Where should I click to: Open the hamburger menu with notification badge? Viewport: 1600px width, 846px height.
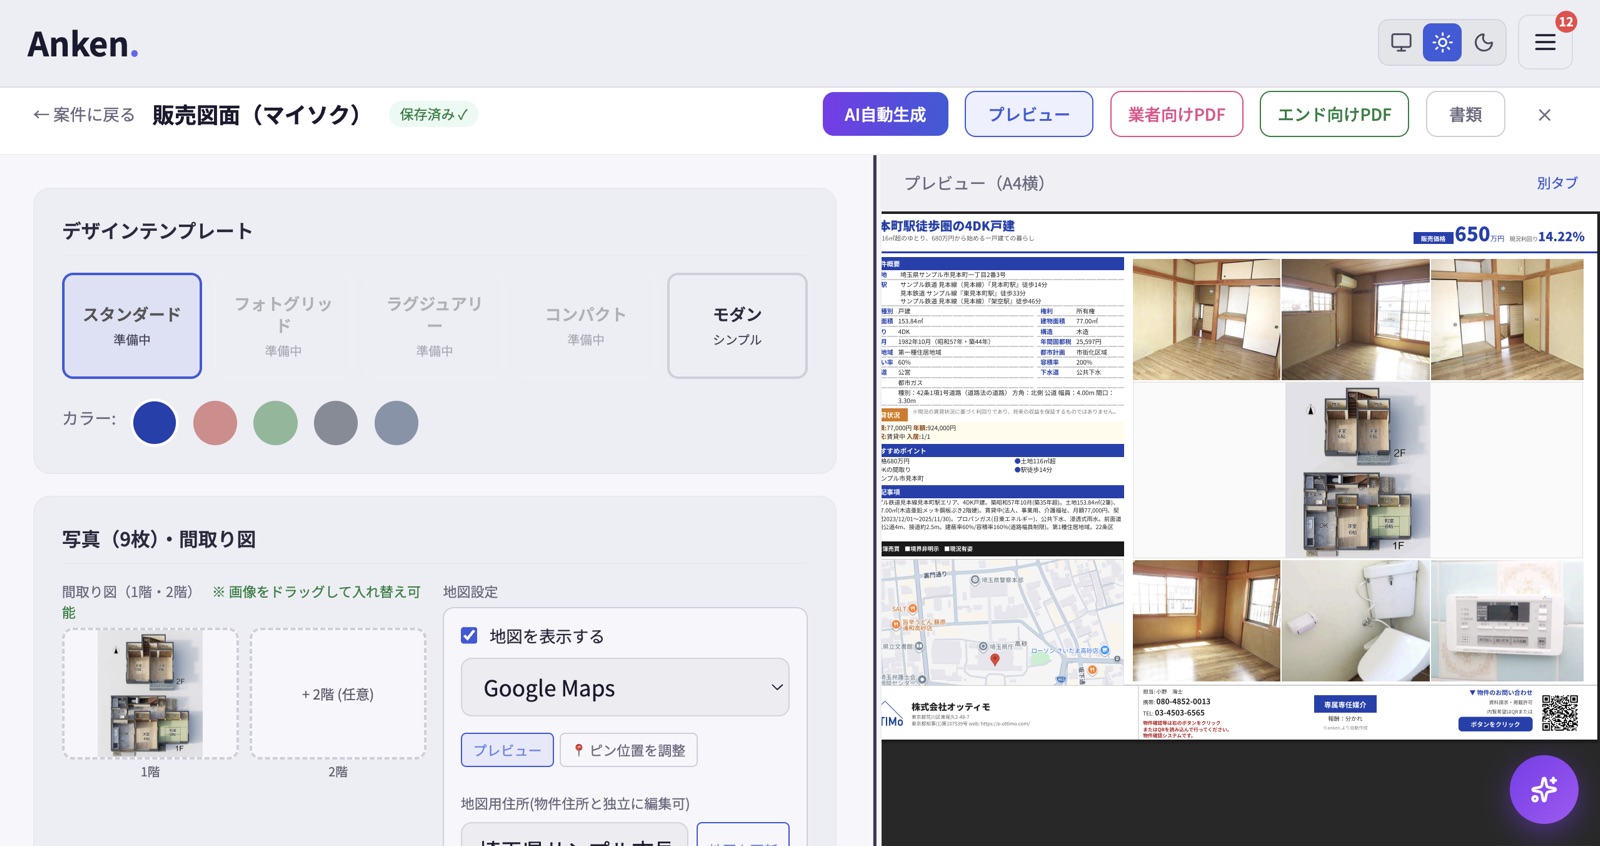[1545, 43]
